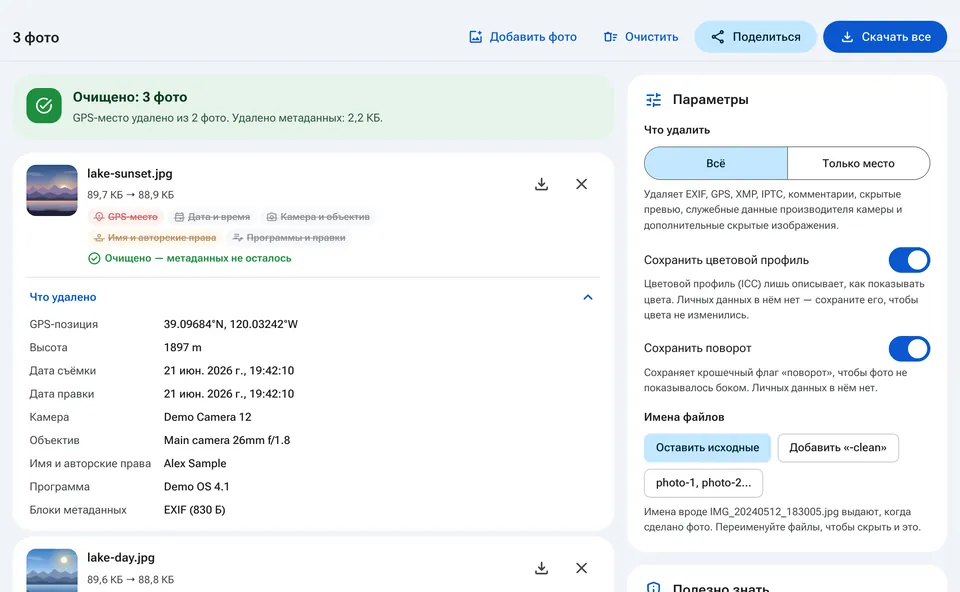Click the Скачать все button

pos(885,37)
